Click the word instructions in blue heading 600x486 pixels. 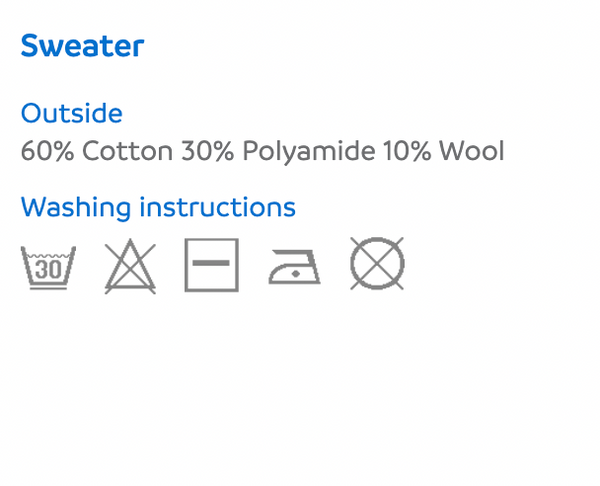pos(217,207)
